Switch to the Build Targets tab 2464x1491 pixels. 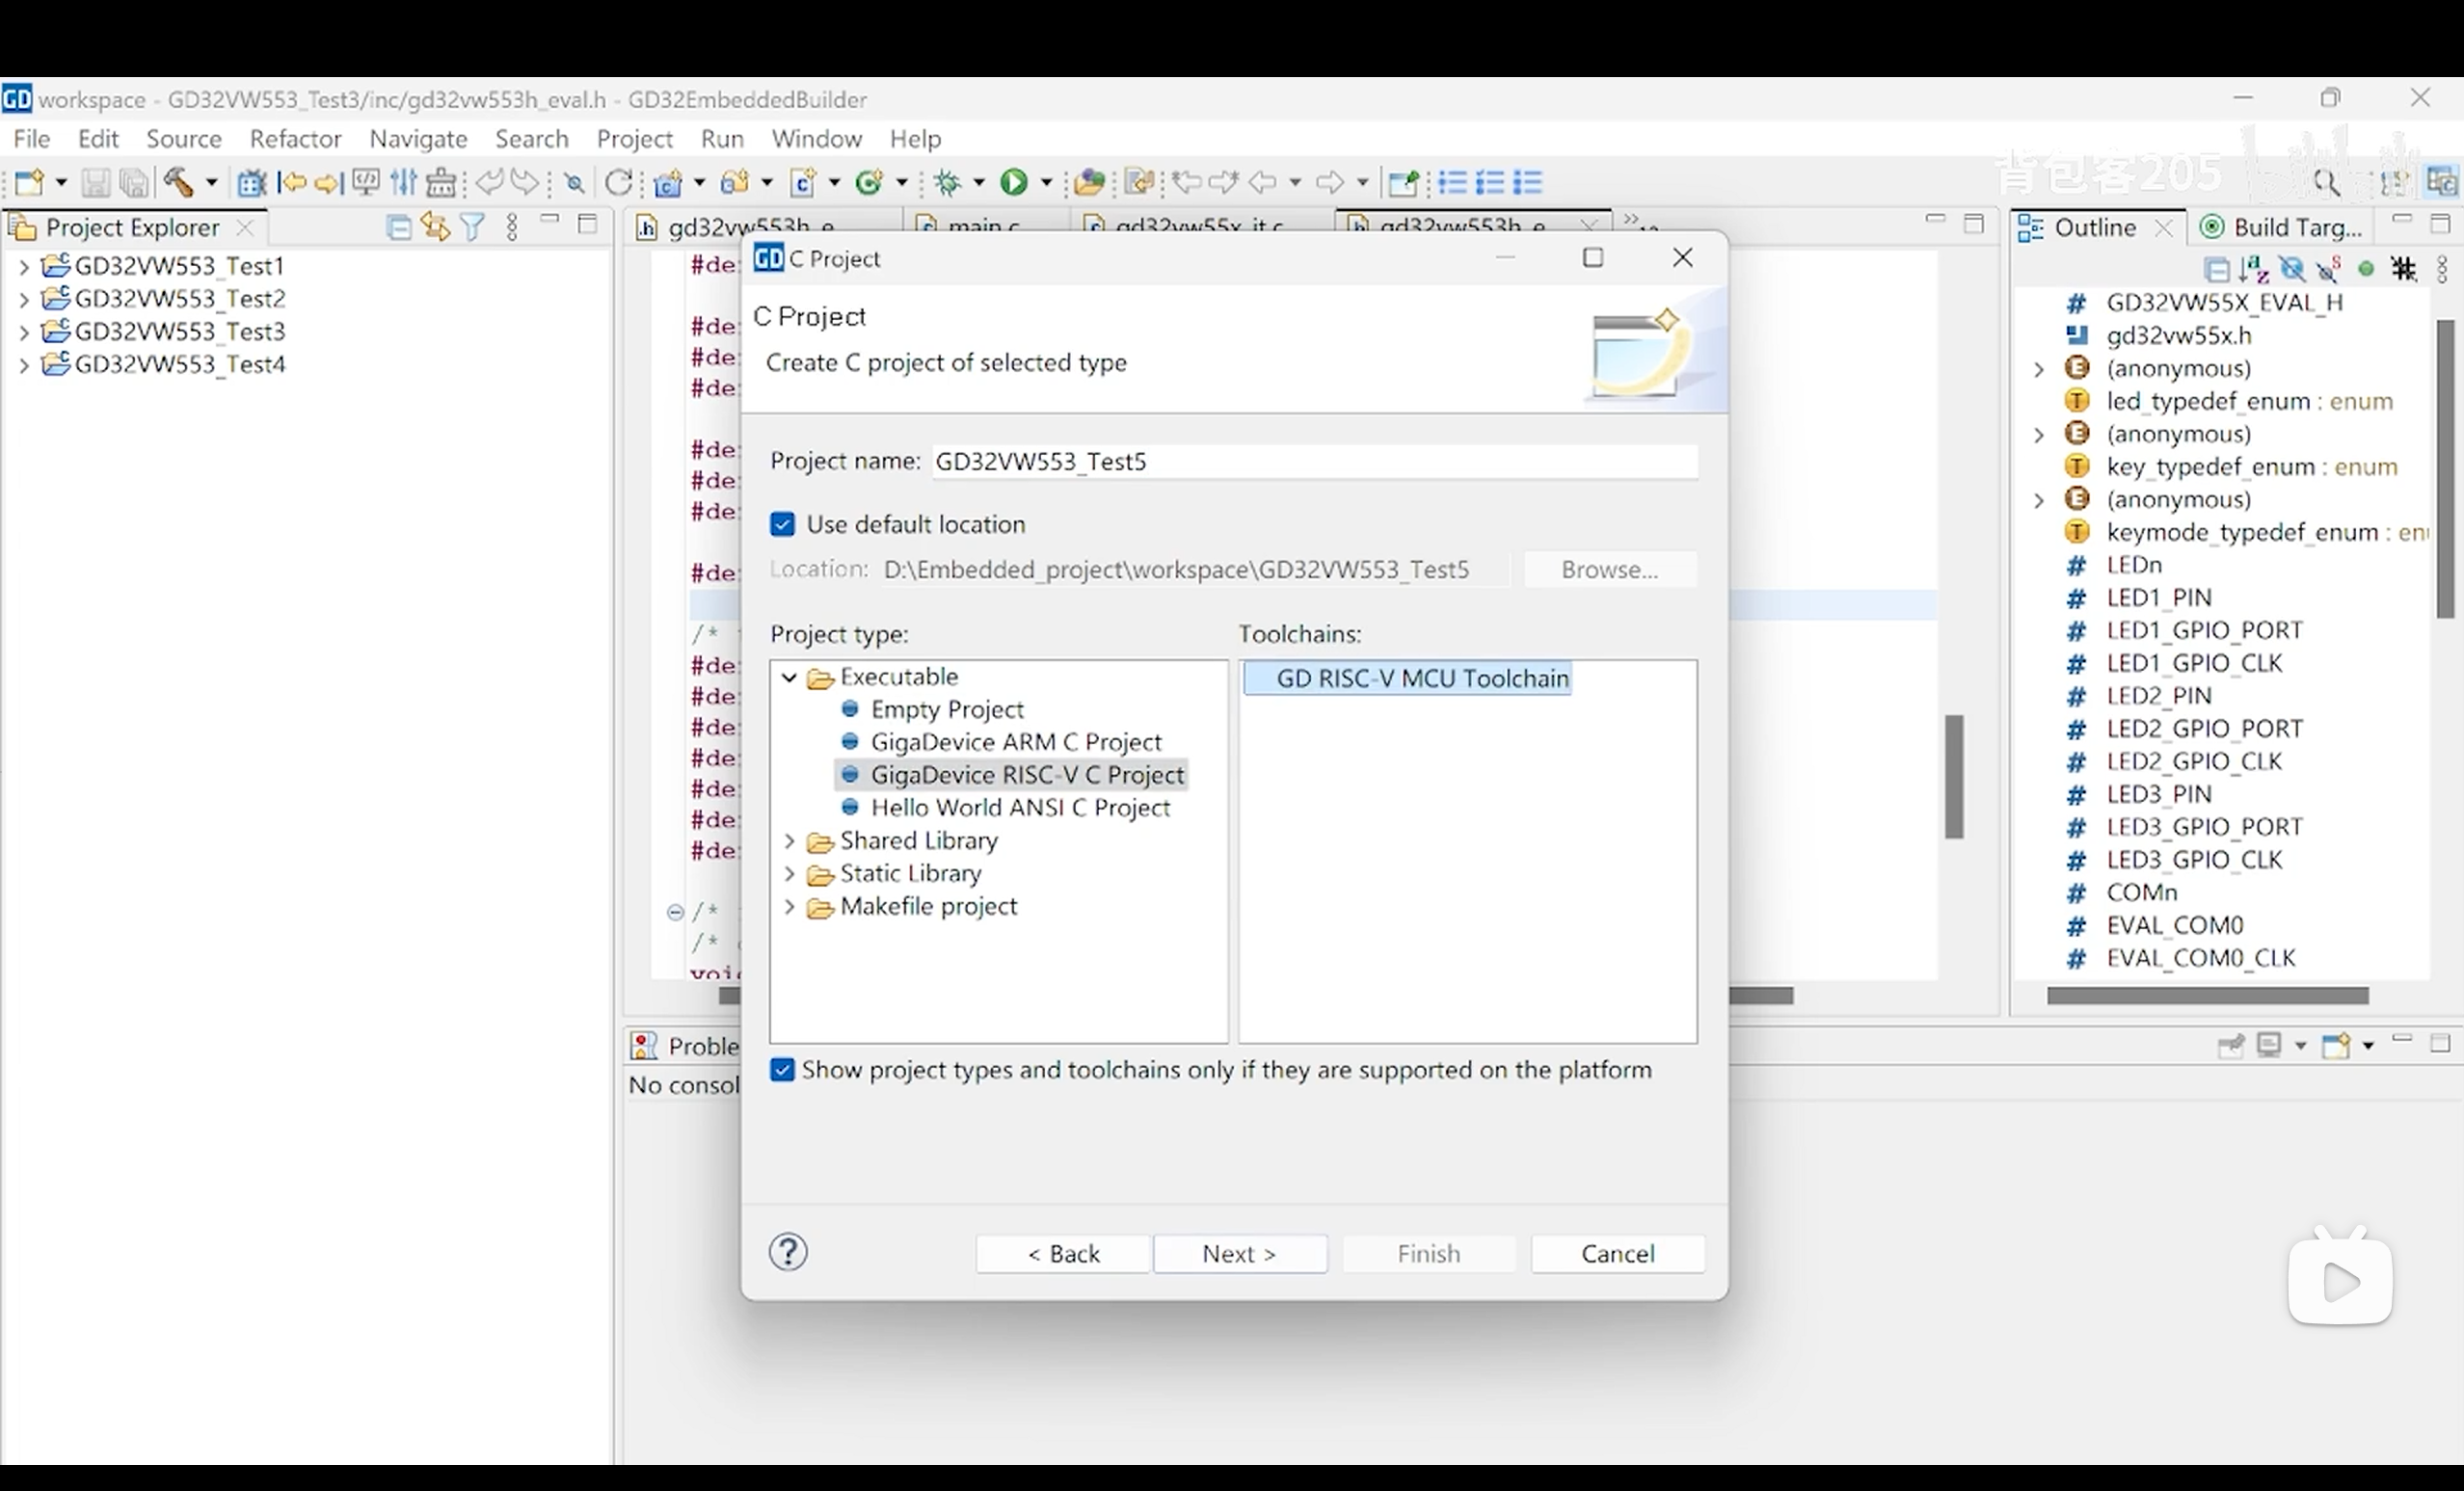2283,228
